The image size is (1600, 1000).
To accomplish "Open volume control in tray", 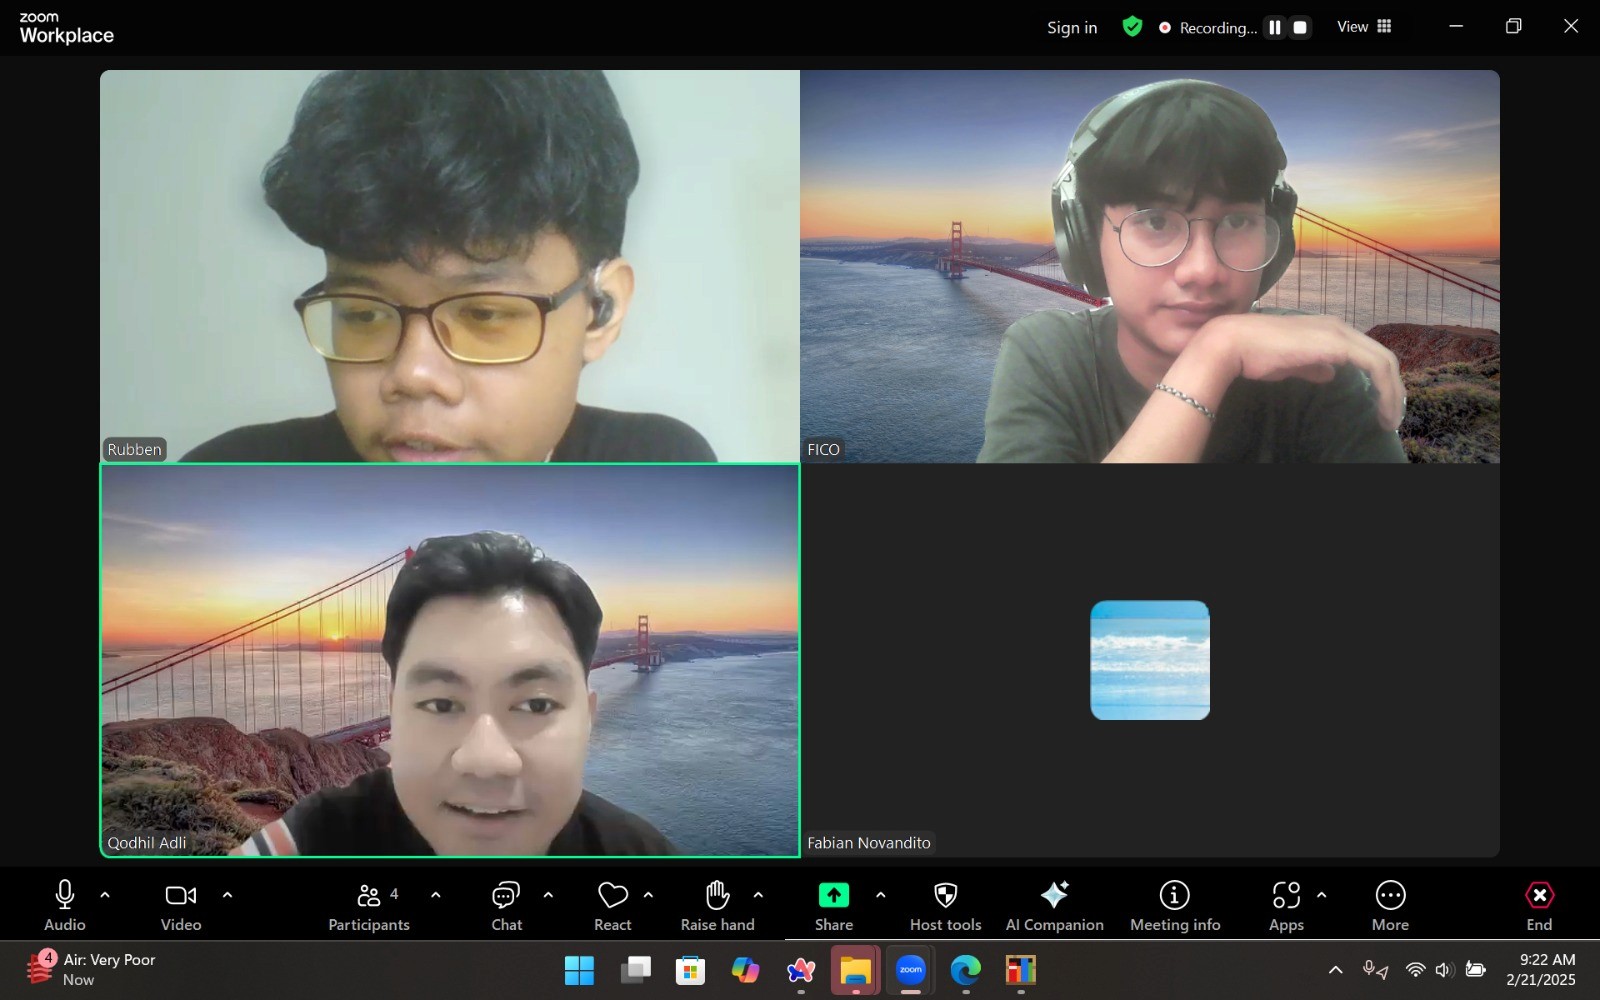I will (1443, 970).
